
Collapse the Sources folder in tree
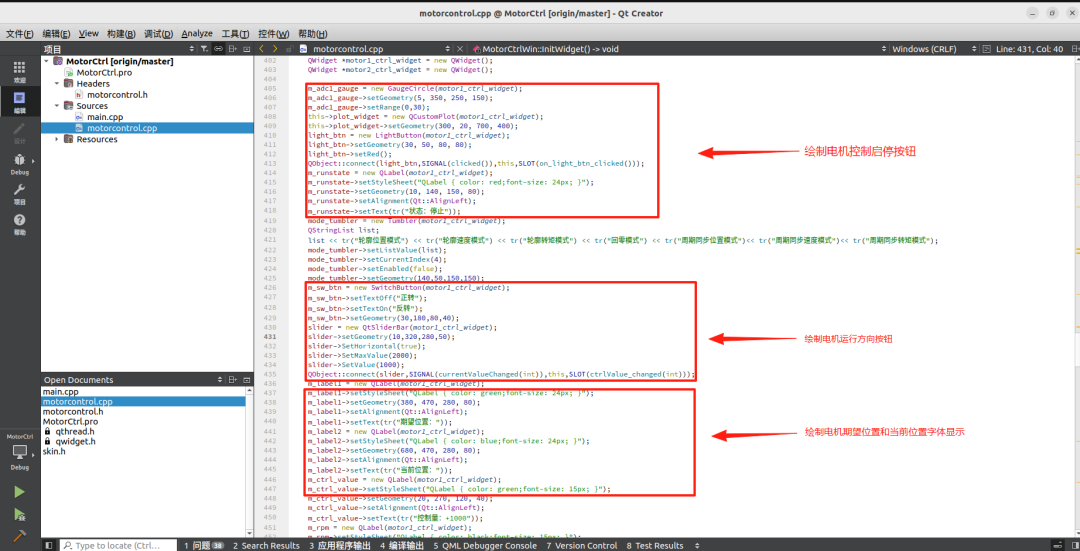pos(58,106)
